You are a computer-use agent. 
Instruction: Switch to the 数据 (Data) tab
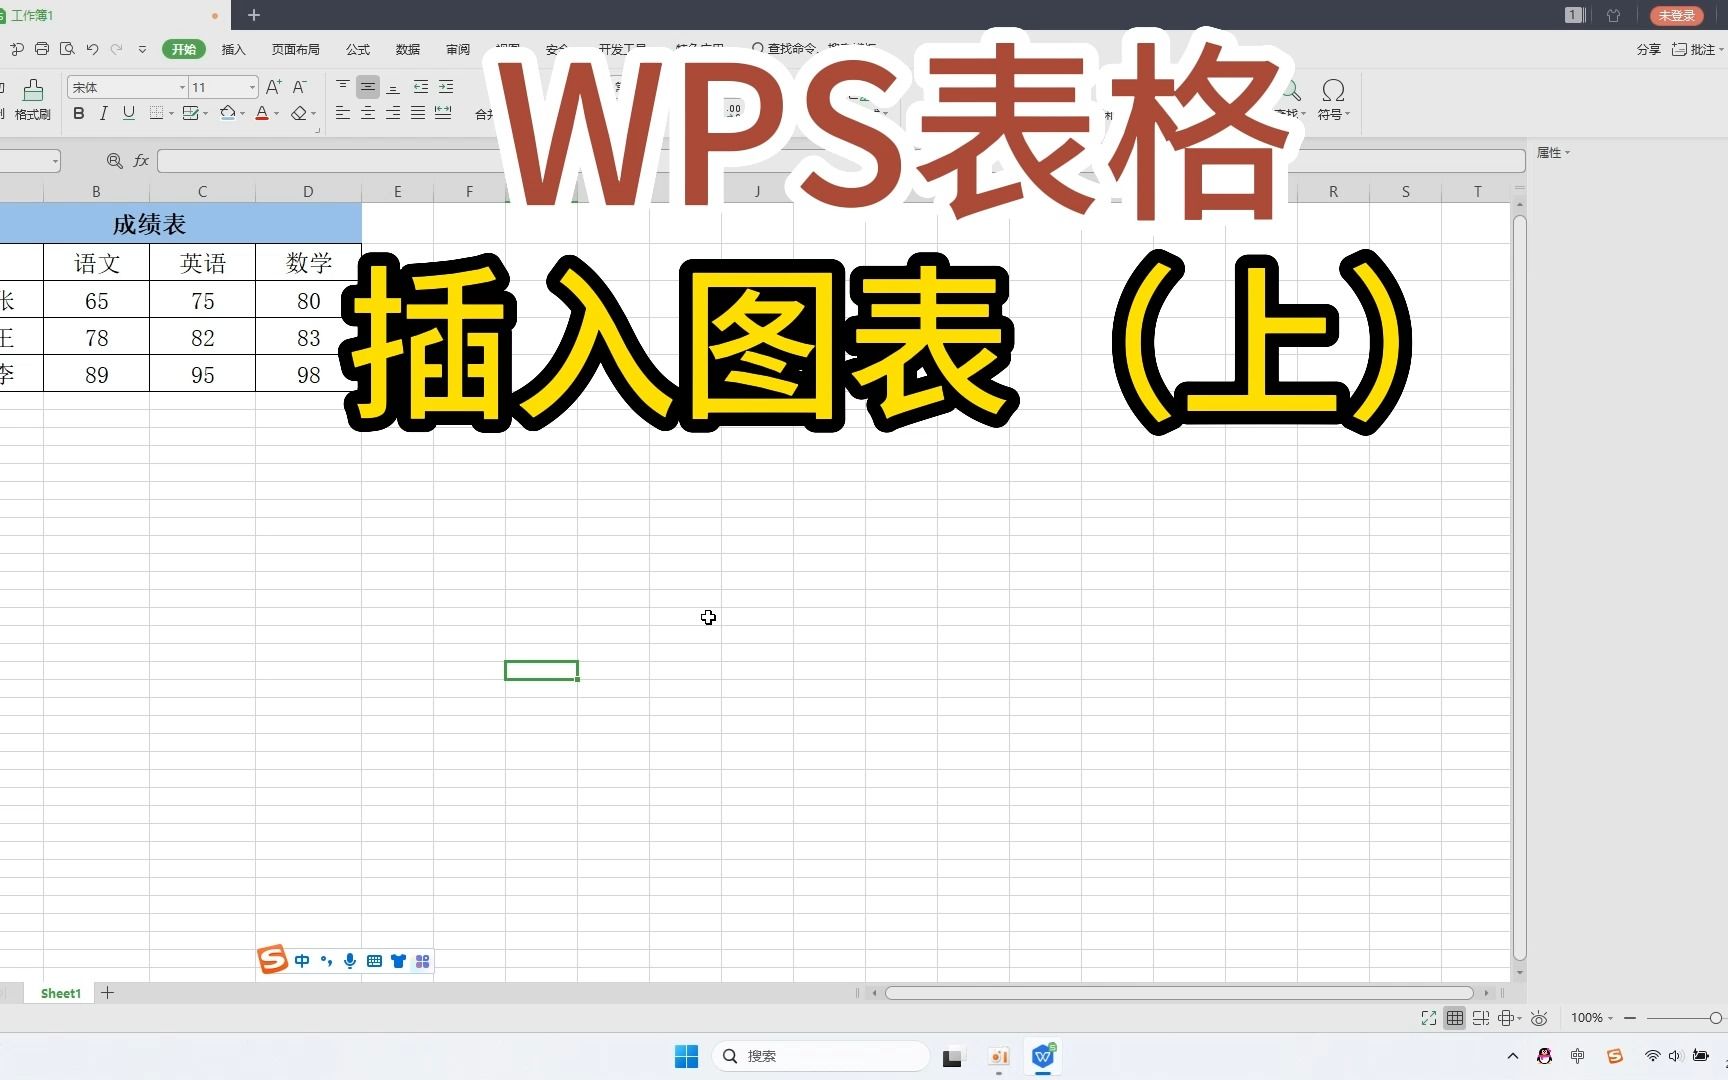click(408, 49)
